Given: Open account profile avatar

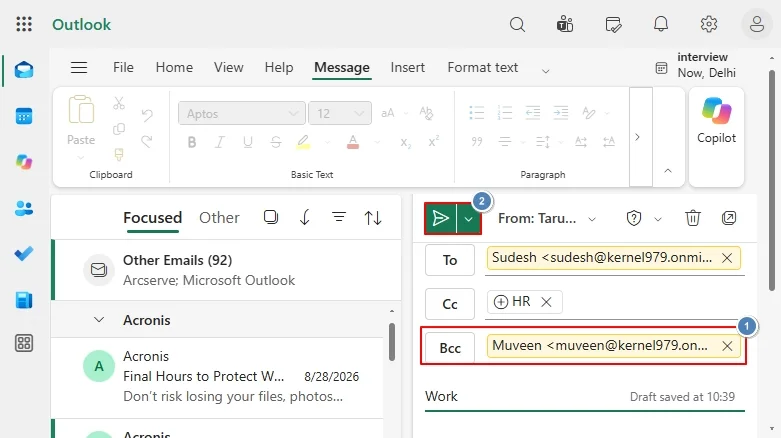Looking at the screenshot, I should (x=757, y=24).
